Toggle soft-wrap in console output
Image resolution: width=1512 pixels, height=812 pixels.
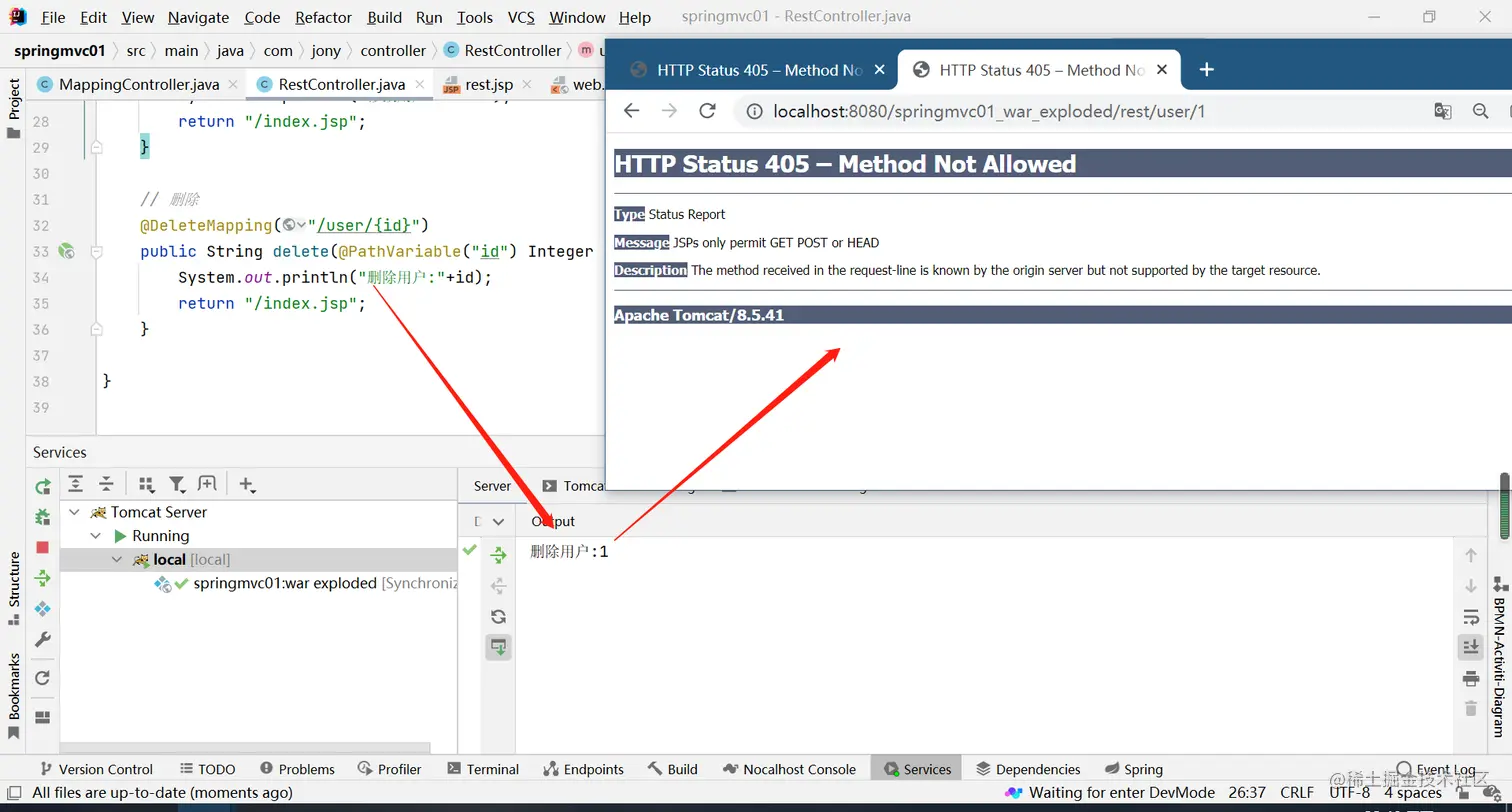[1470, 617]
